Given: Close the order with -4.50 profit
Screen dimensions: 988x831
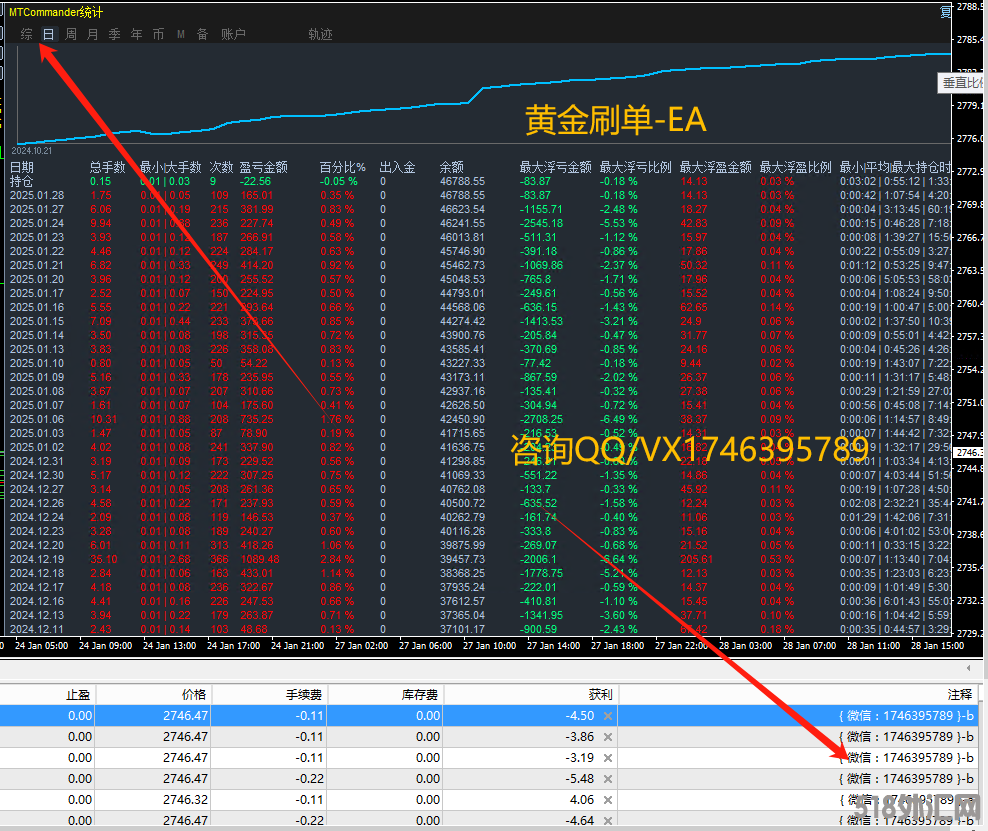Looking at the screenshot, I should pyautogui.click(x=608, y=716).
